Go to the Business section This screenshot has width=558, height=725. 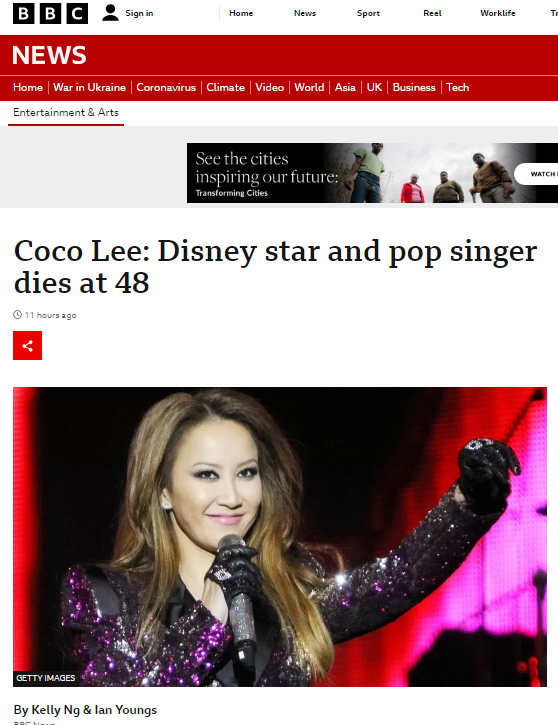tap(414, 87)
